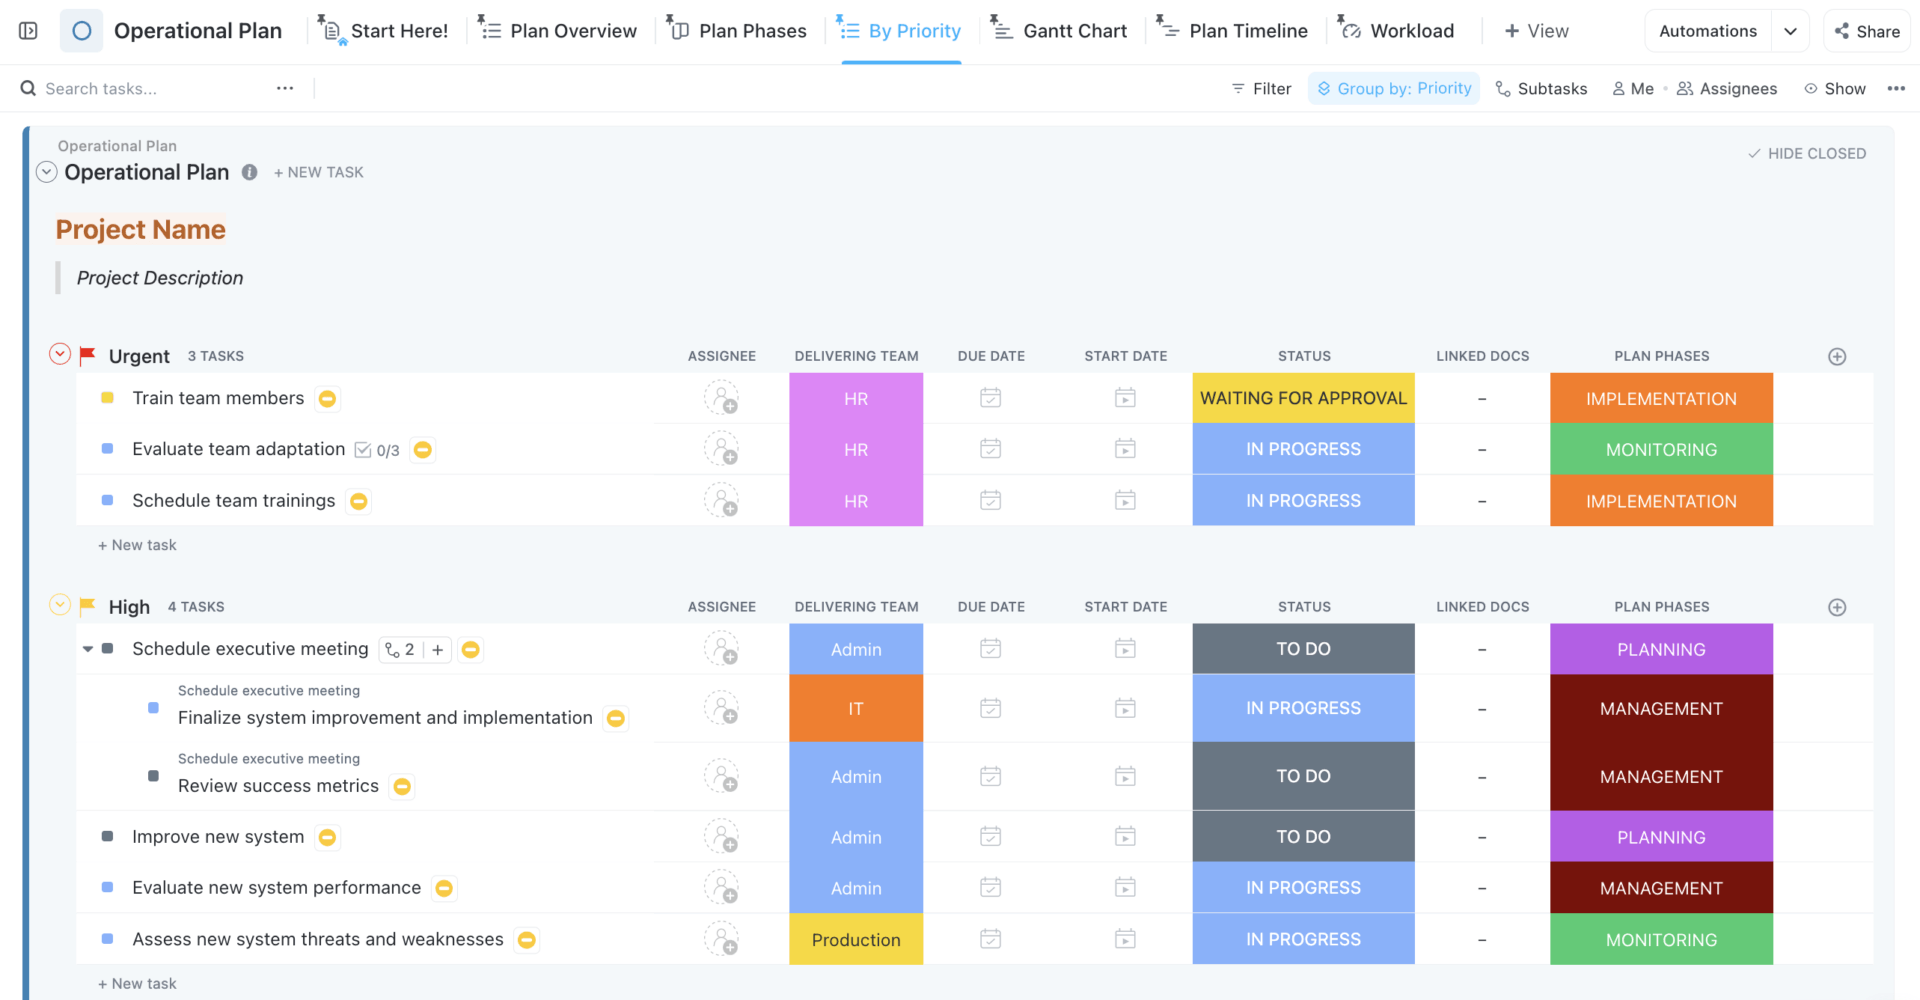This screenshot has height=1000, width=1920.
Task: Click + New task under Urgent group
Action: tap(137, 545)
